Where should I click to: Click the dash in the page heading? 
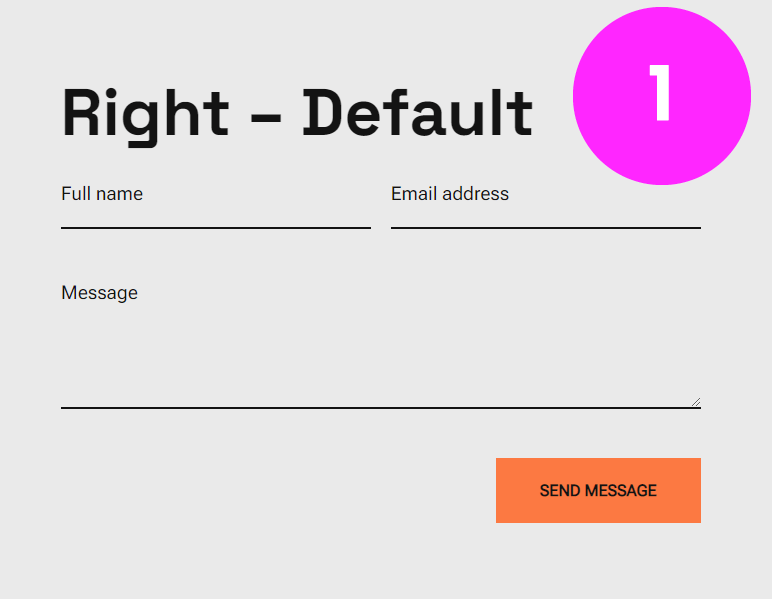266,119
